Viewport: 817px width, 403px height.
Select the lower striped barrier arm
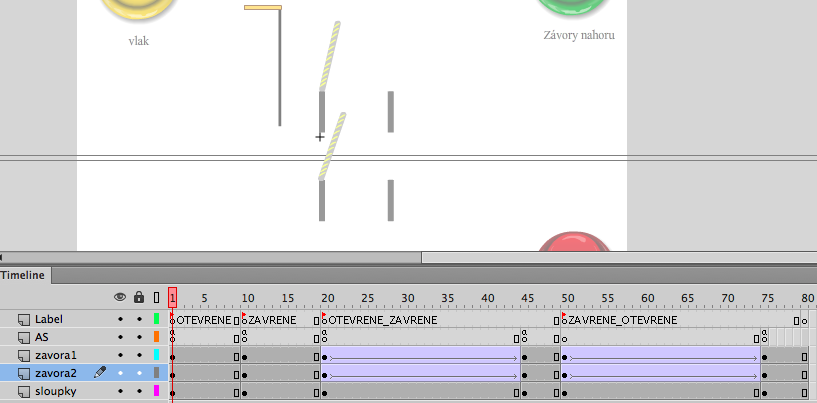click(x=332, y=146)
